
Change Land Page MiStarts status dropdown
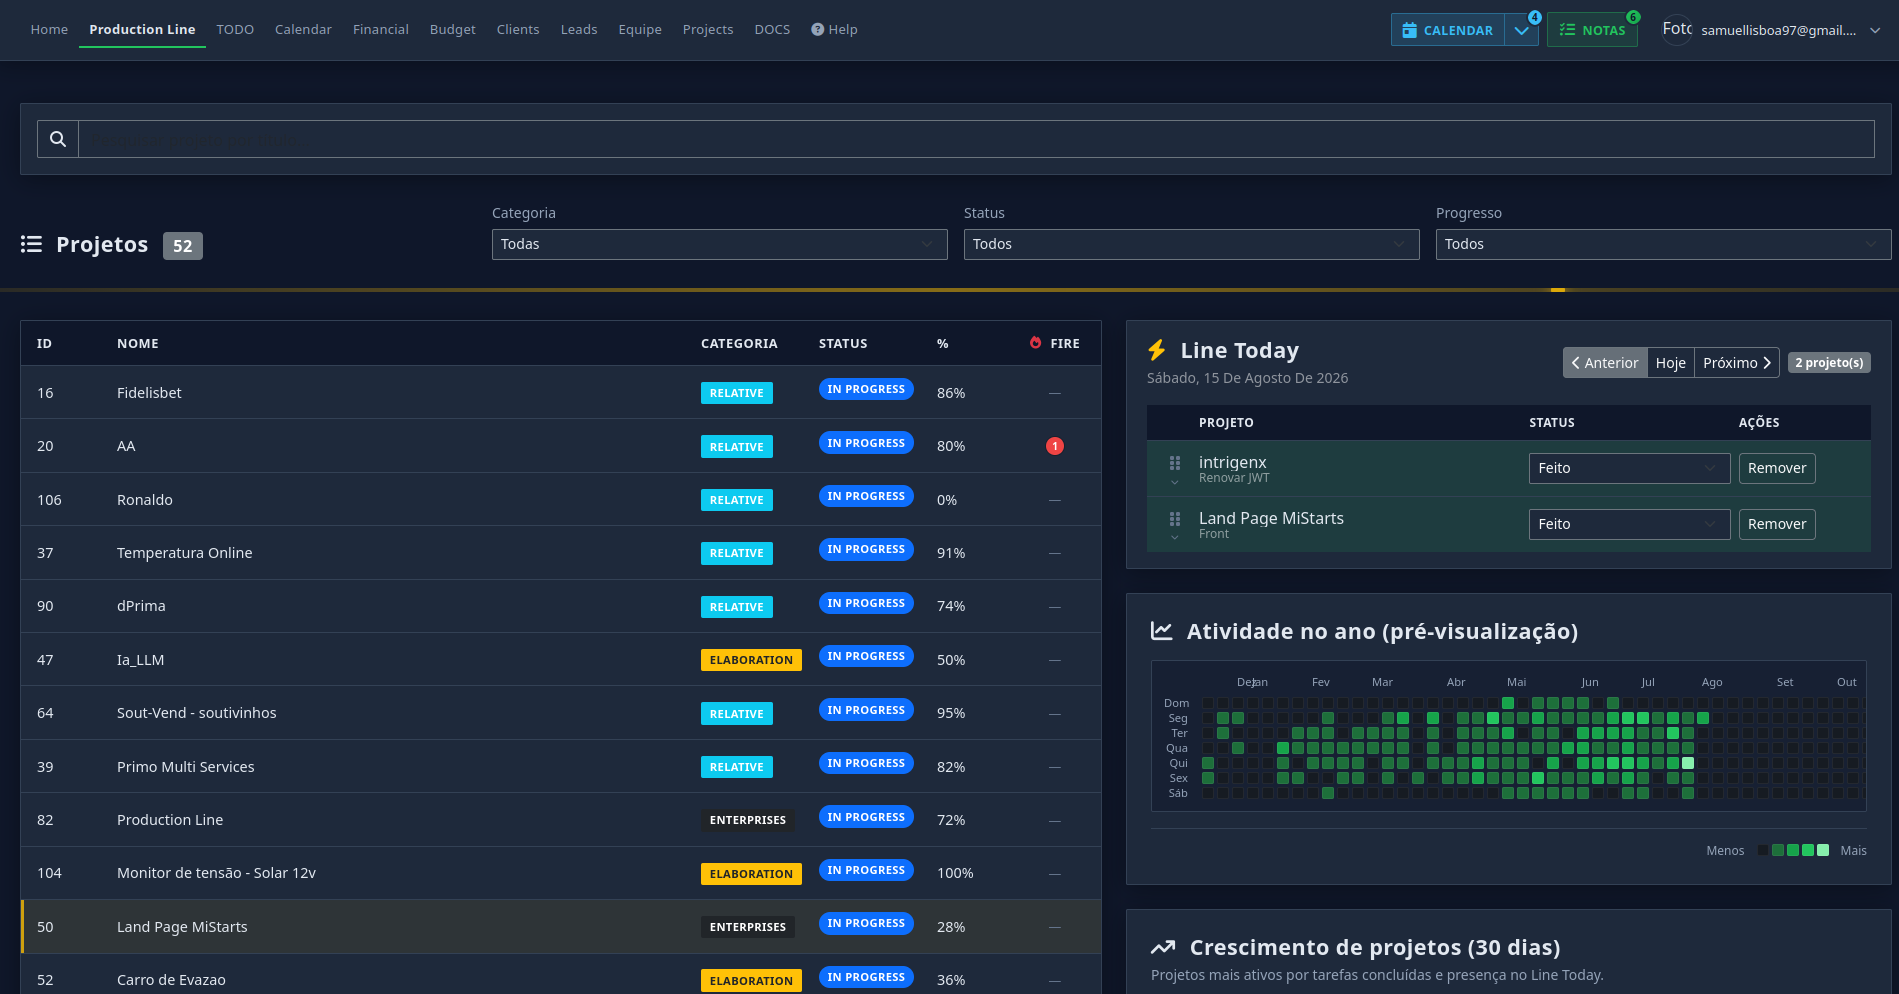click(x=1629, y=524)
